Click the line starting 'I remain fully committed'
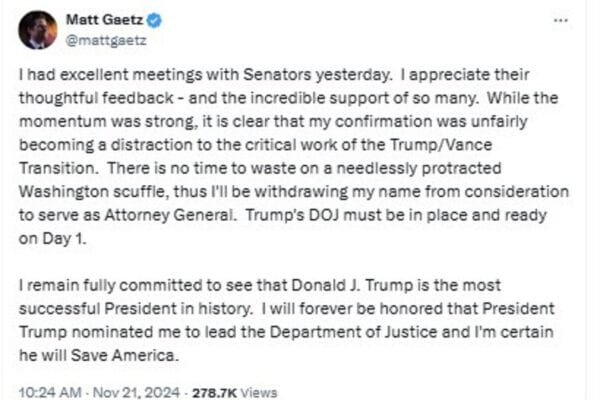 pos(260,286)
